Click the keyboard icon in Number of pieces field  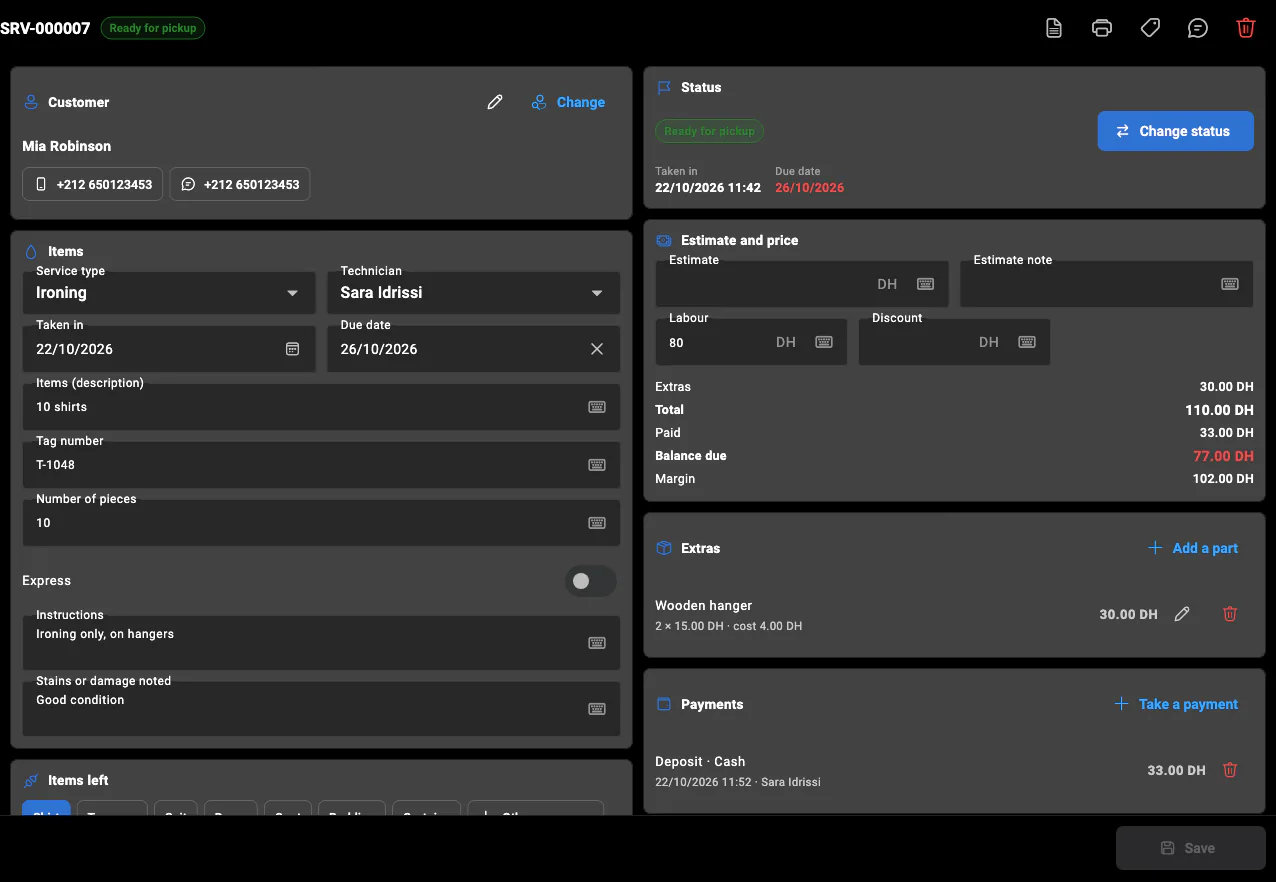(597, 523)
